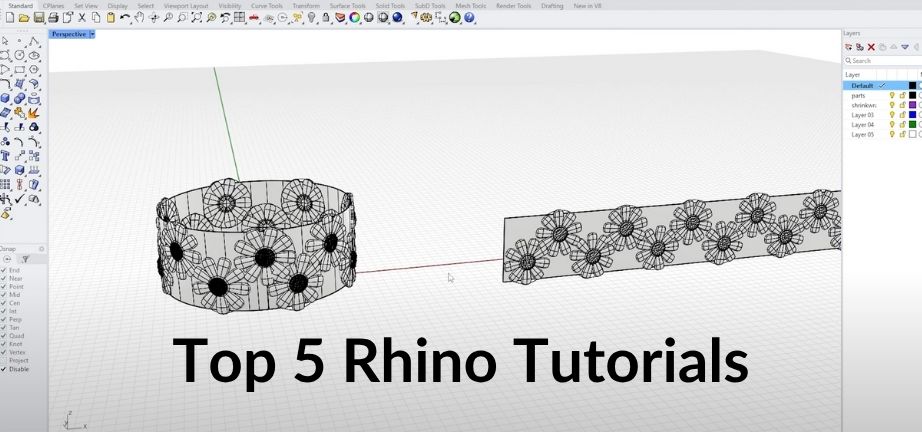
Task: Select the arrow pointer tool
Action: click(5, 41)
